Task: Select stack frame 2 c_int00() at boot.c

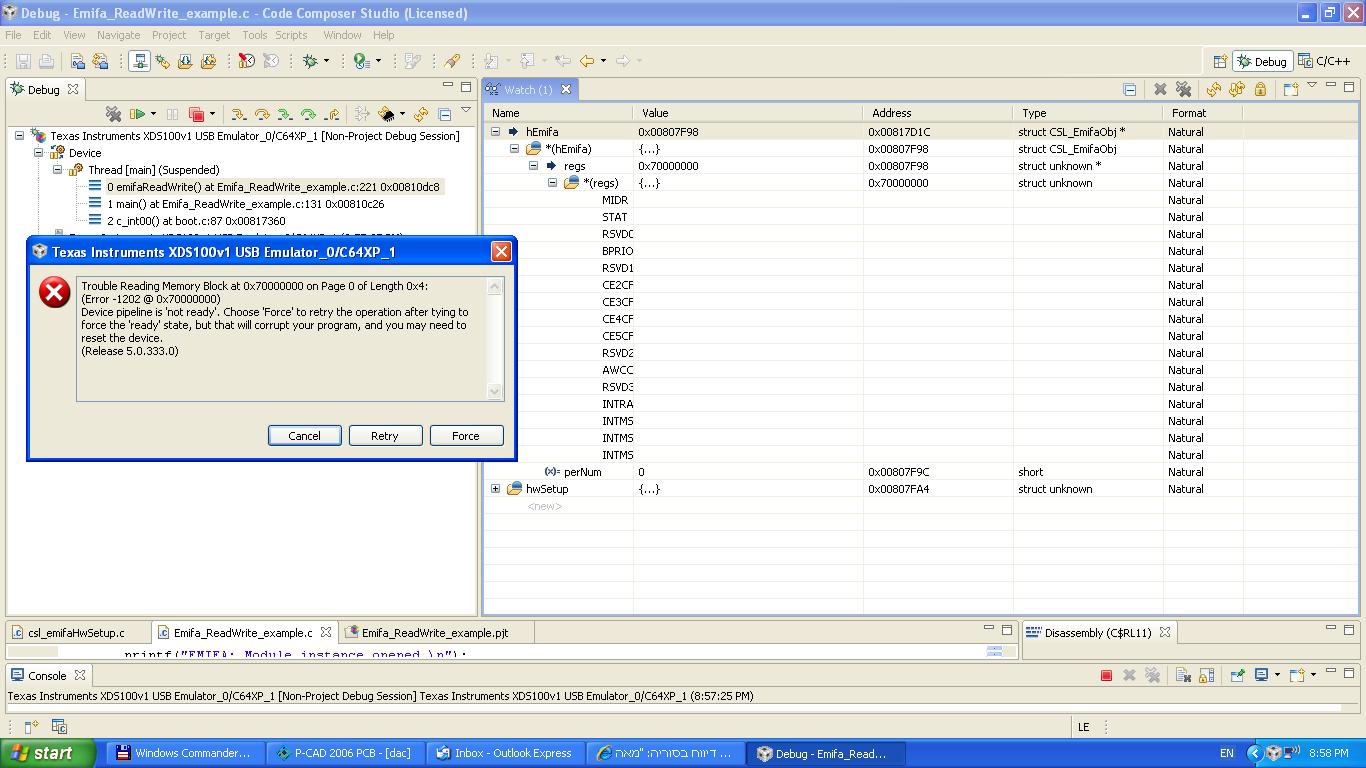Action: [x=196, y=221]
